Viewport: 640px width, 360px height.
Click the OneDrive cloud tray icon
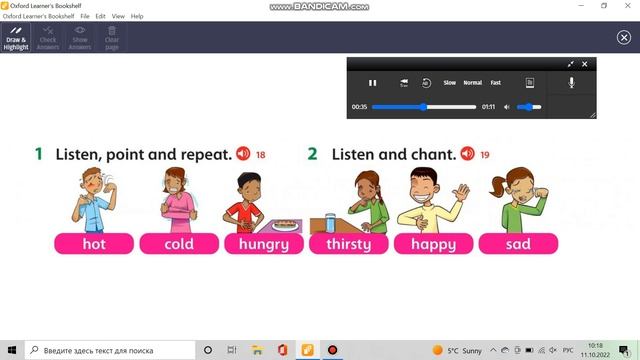[x=505, y=350]
